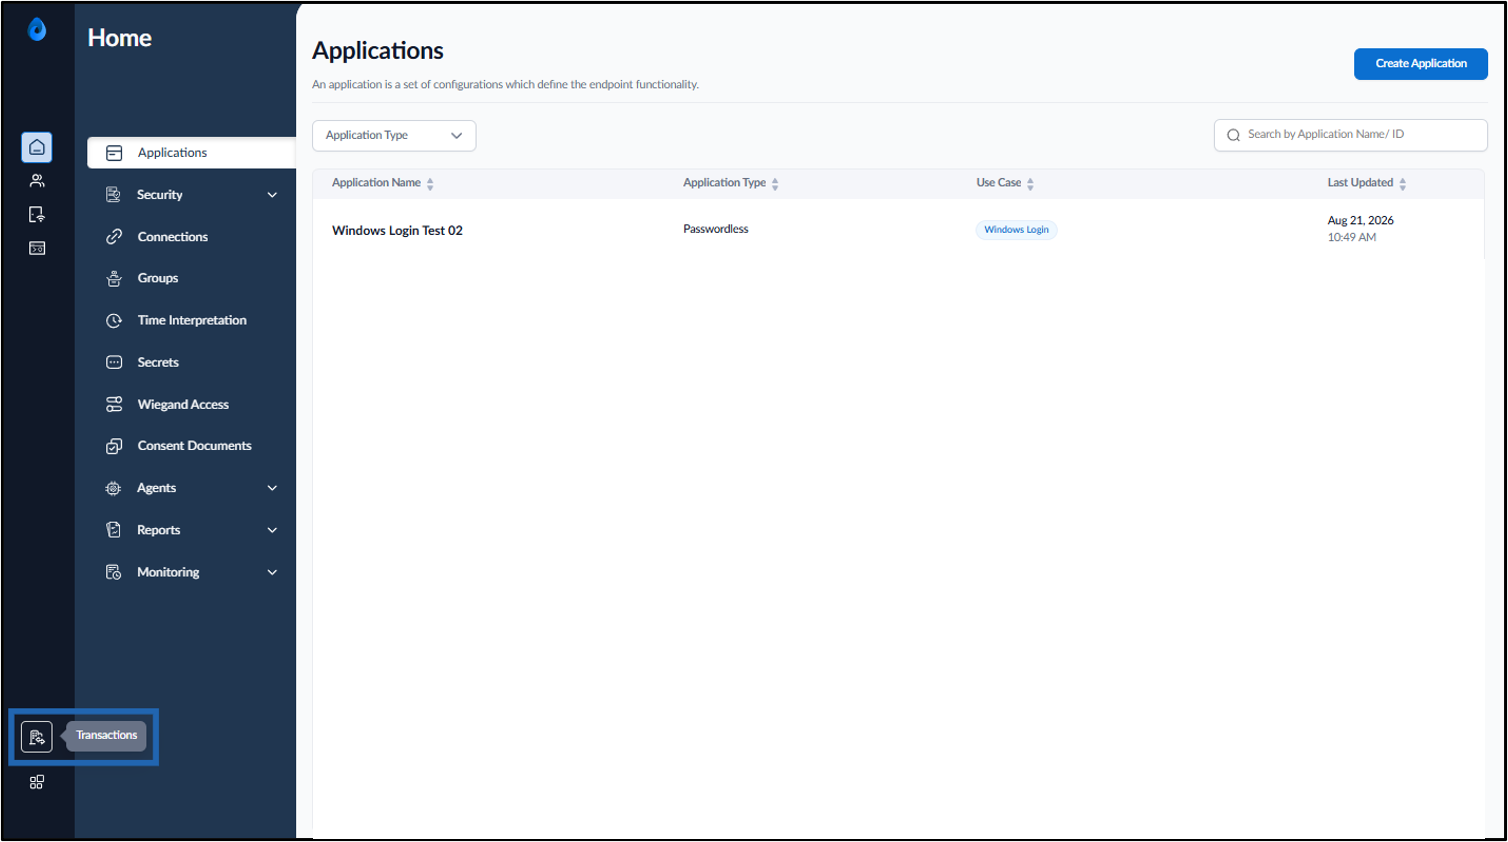Click the Agents gear icon

pos(114,488)
